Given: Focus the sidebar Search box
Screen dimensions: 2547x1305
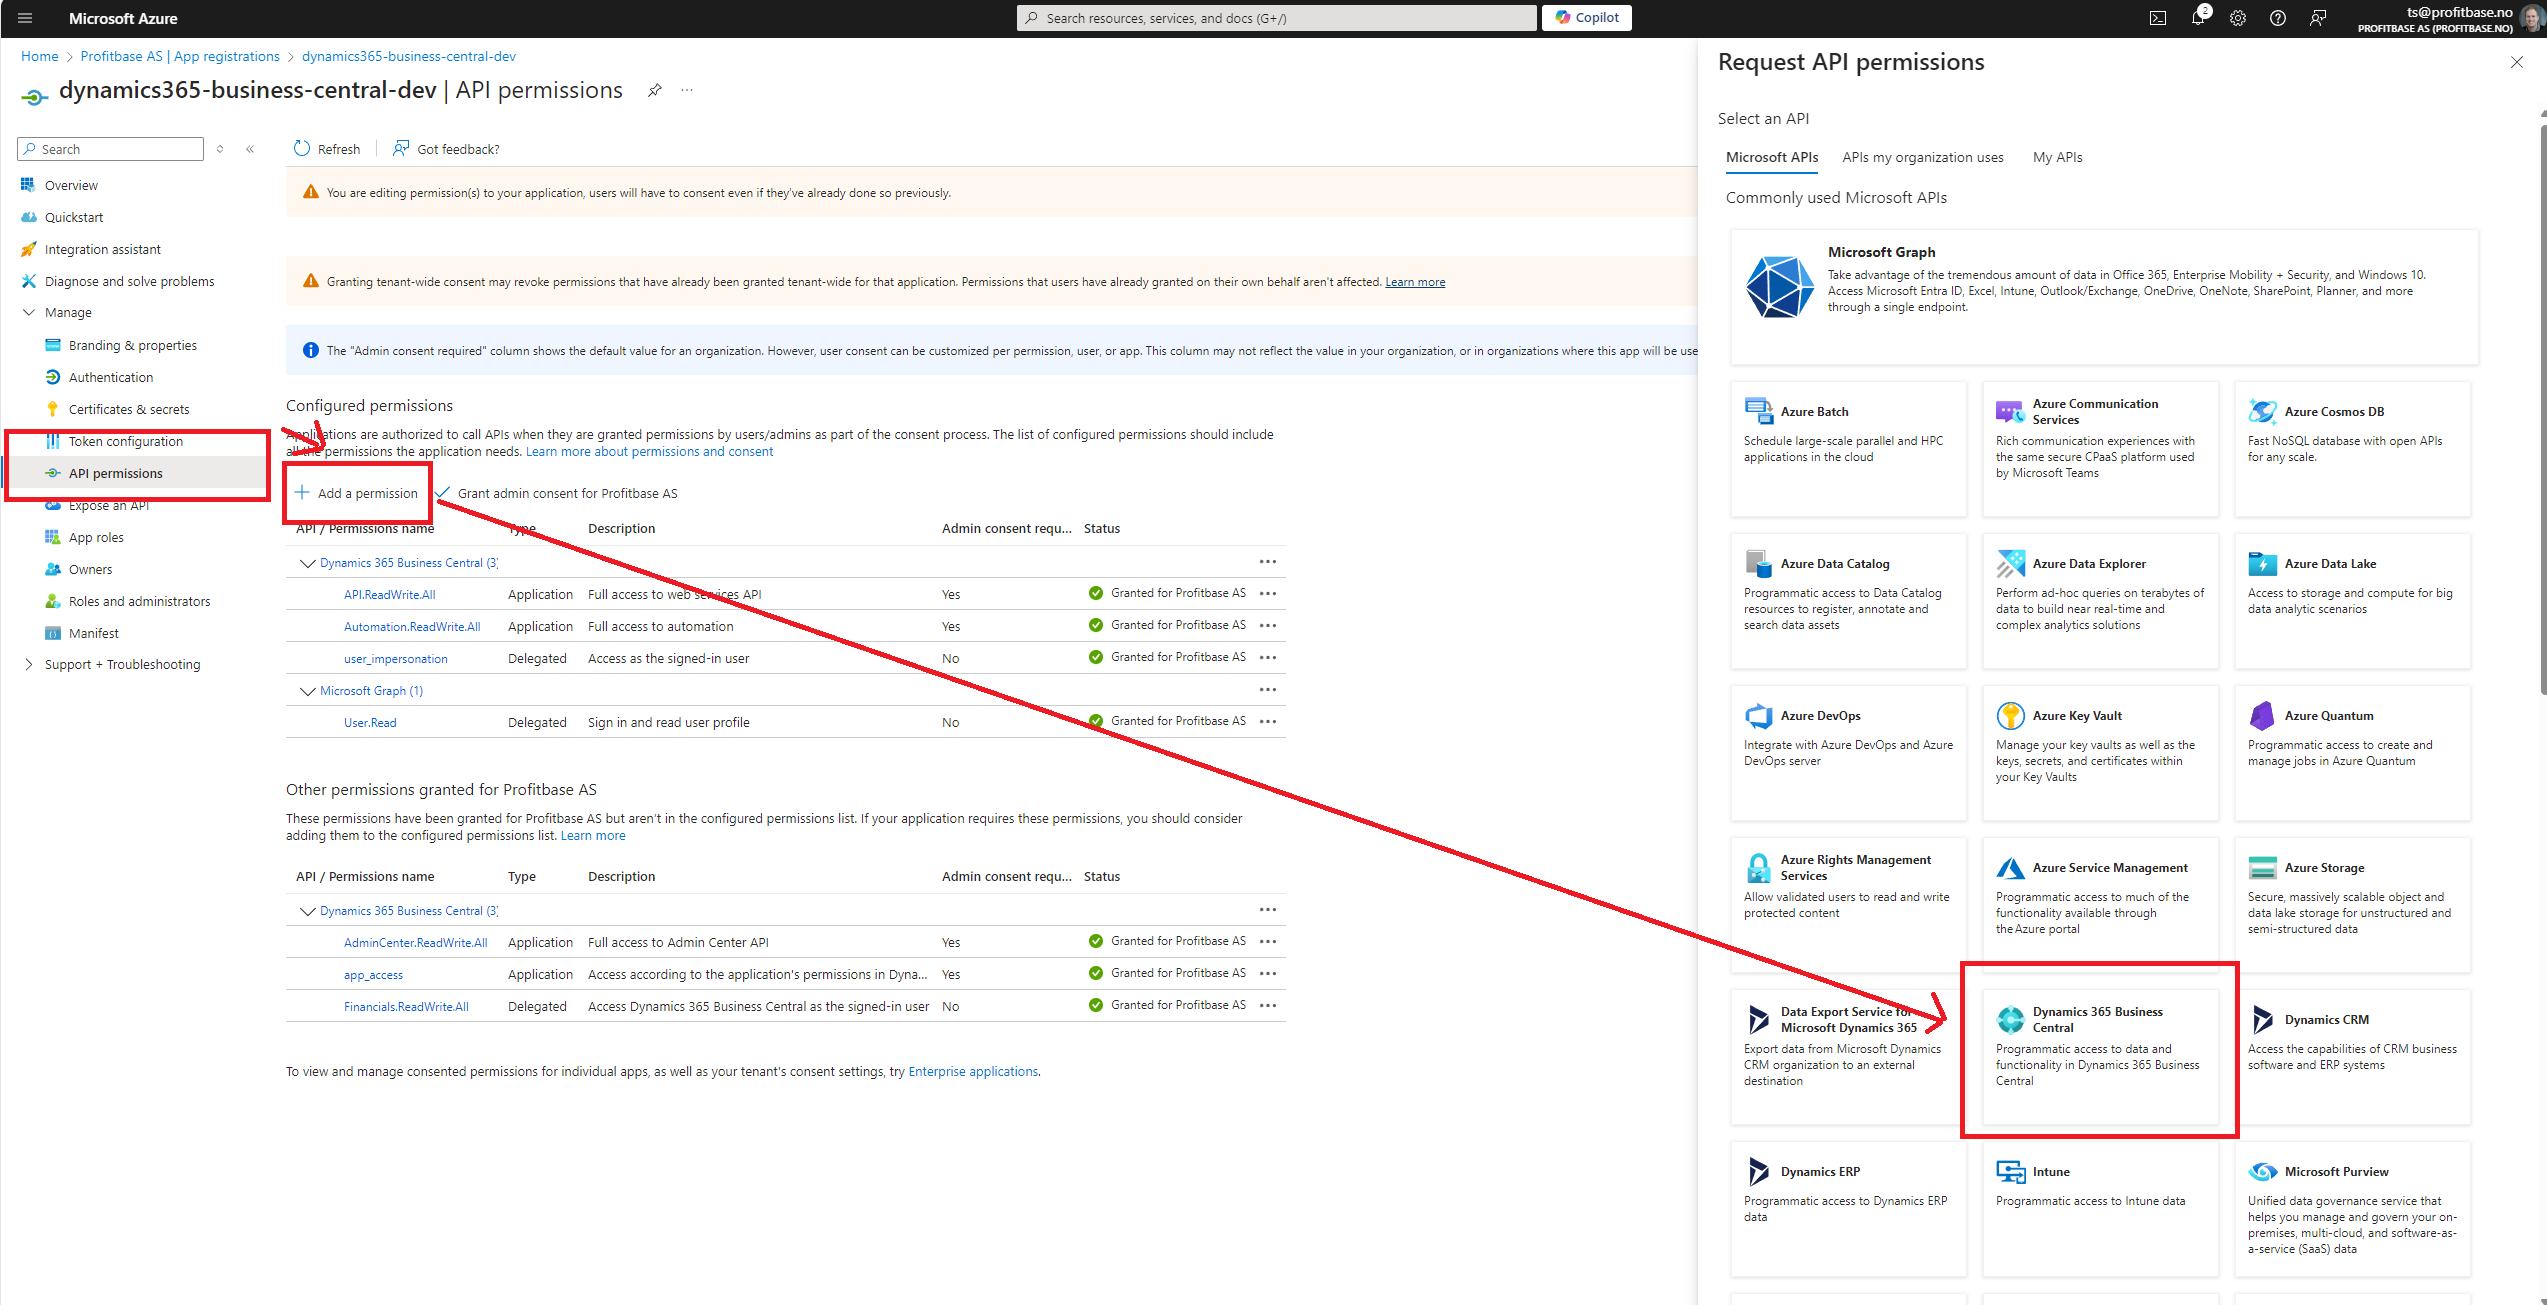Looking at the screenshot, I should click(111, 149).
